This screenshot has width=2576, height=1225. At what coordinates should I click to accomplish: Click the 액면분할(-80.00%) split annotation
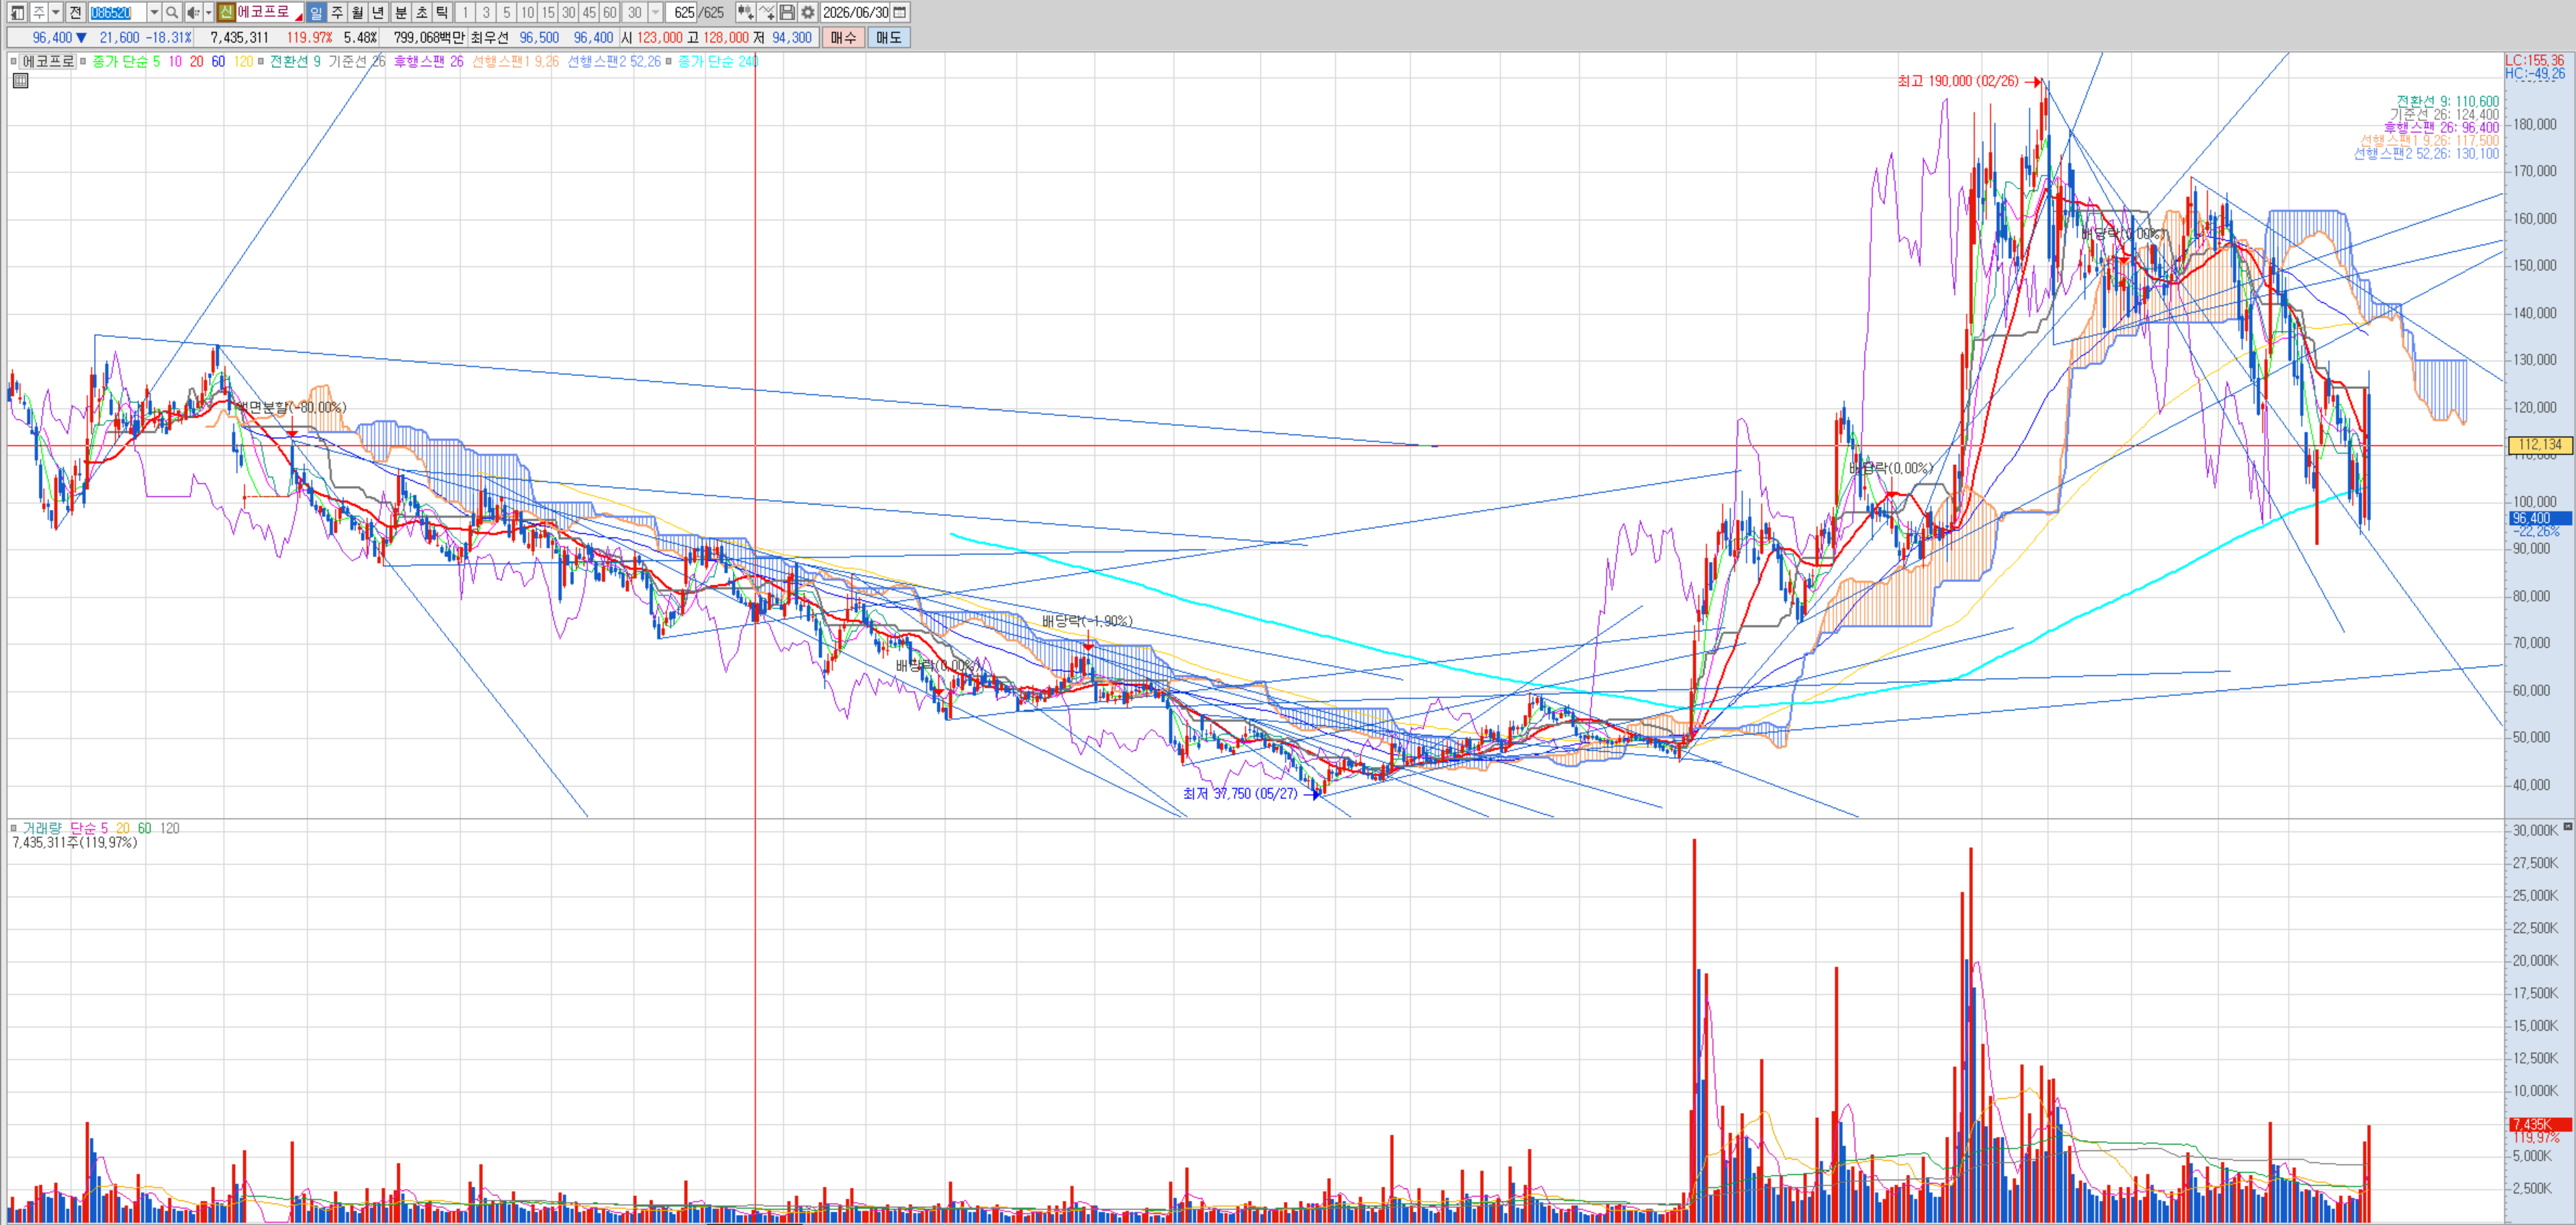click(291, 407)
